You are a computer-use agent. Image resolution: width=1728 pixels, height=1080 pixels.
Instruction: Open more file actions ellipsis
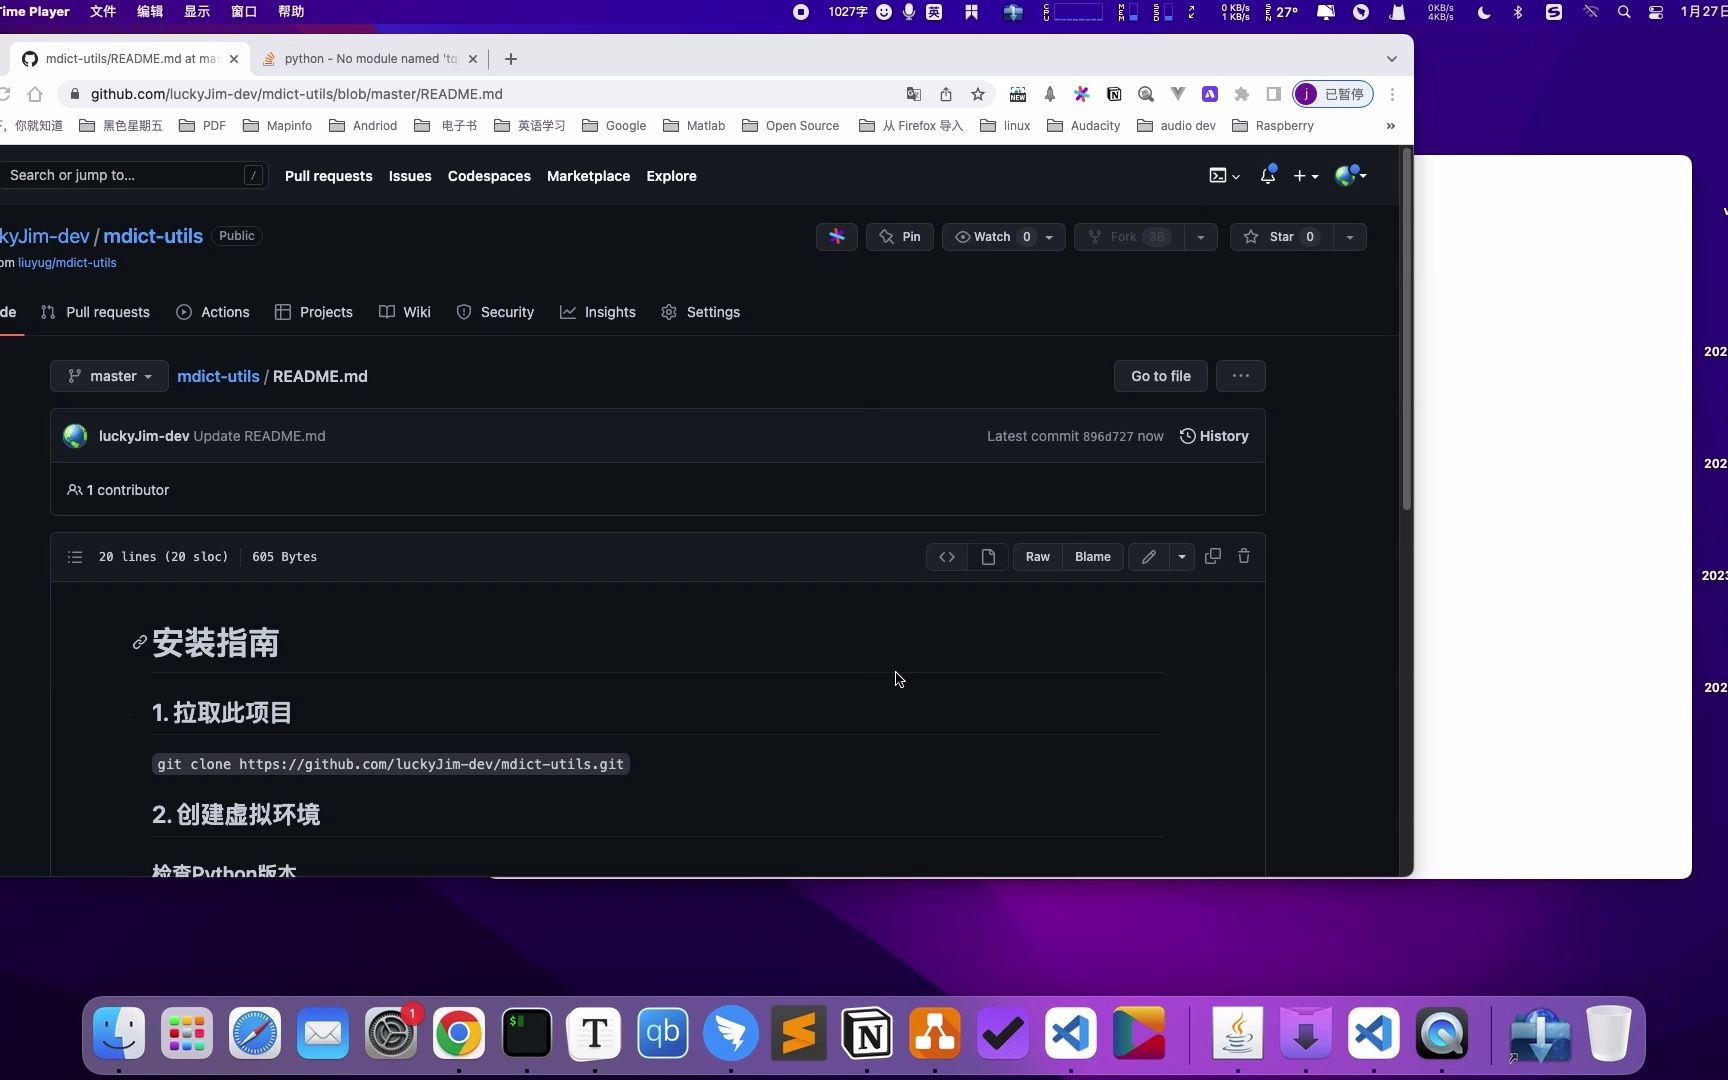[x=1241, y=376]
